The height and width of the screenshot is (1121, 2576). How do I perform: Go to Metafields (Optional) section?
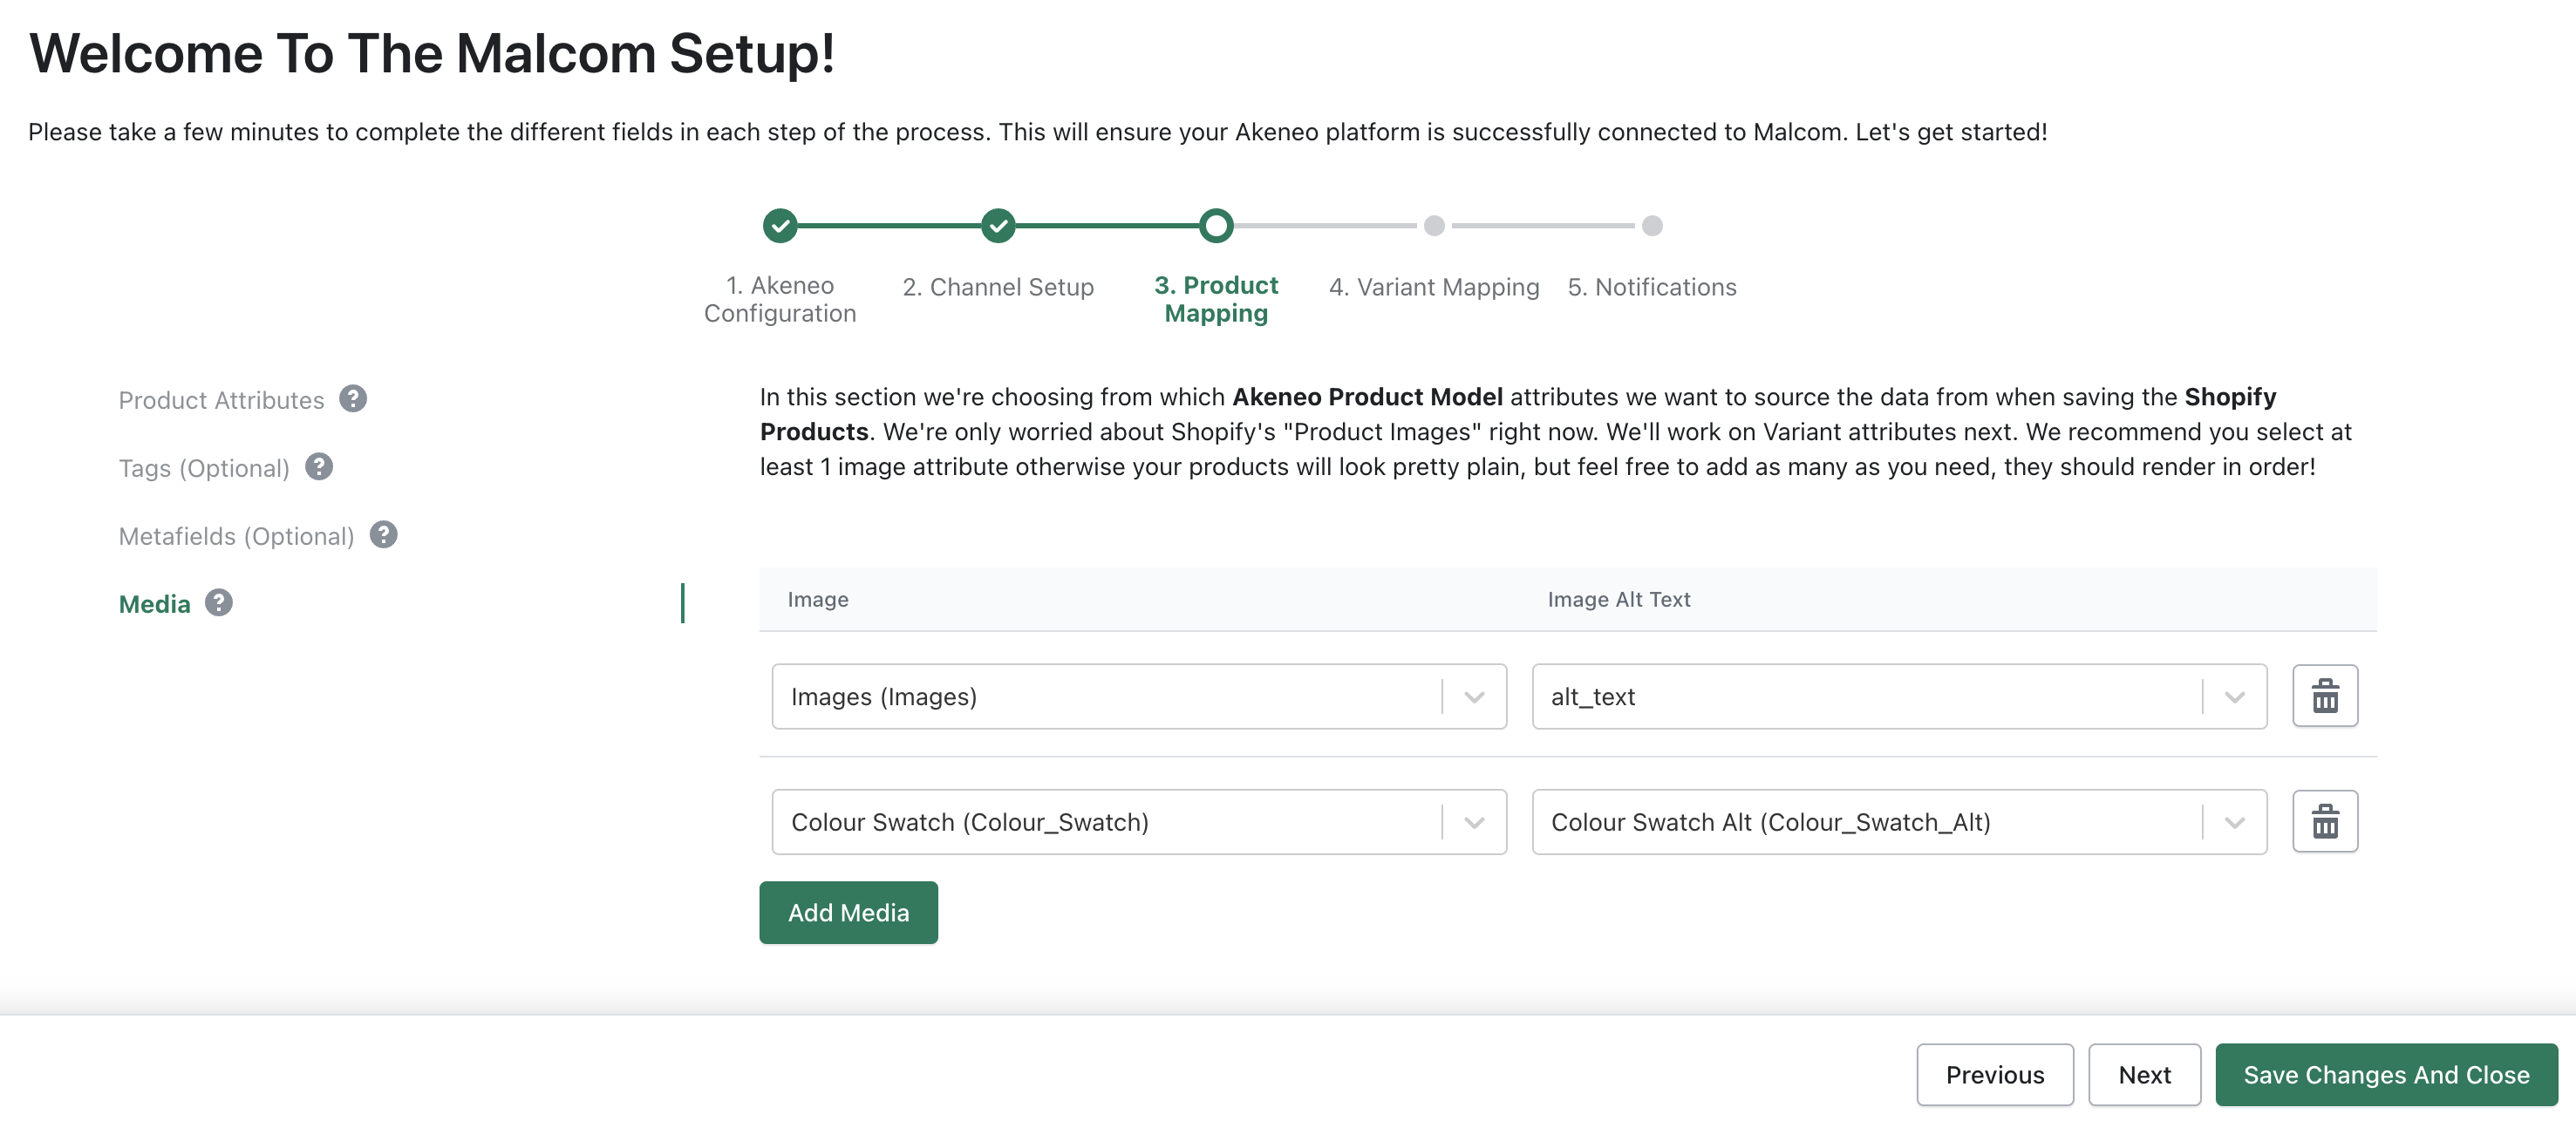click(x=236, y=536)
